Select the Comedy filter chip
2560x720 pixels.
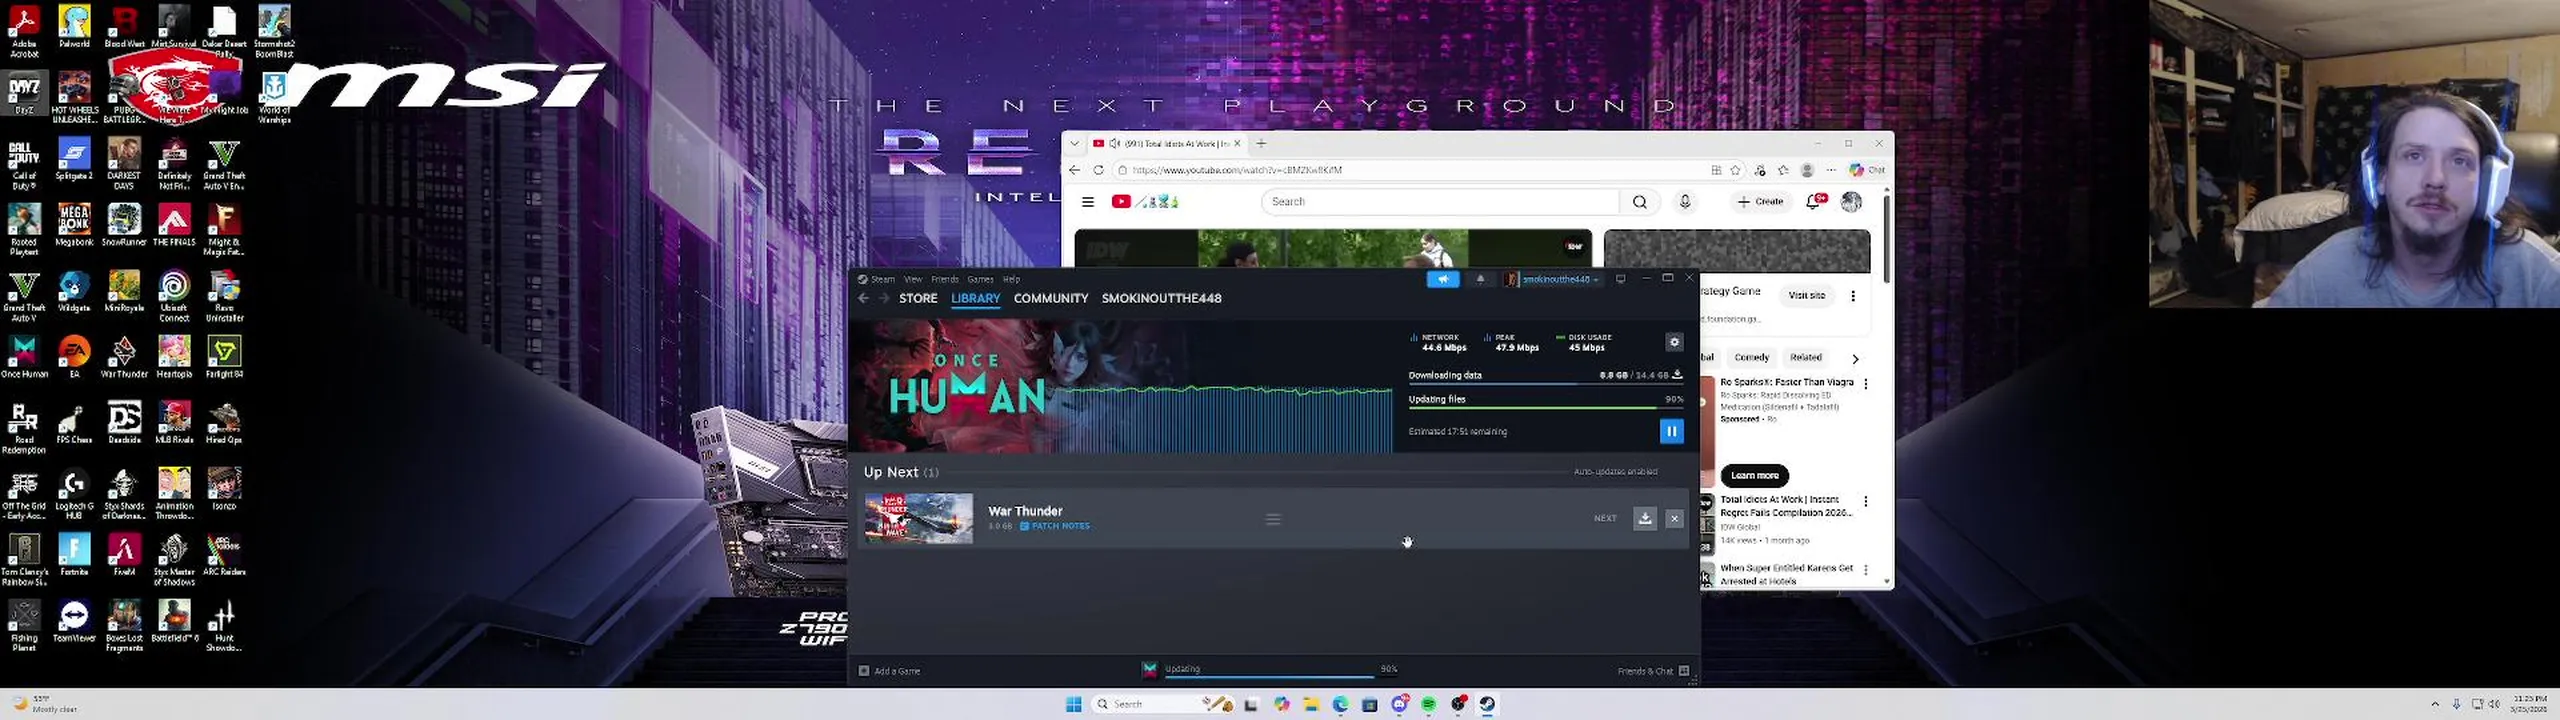pos(1751,357)
